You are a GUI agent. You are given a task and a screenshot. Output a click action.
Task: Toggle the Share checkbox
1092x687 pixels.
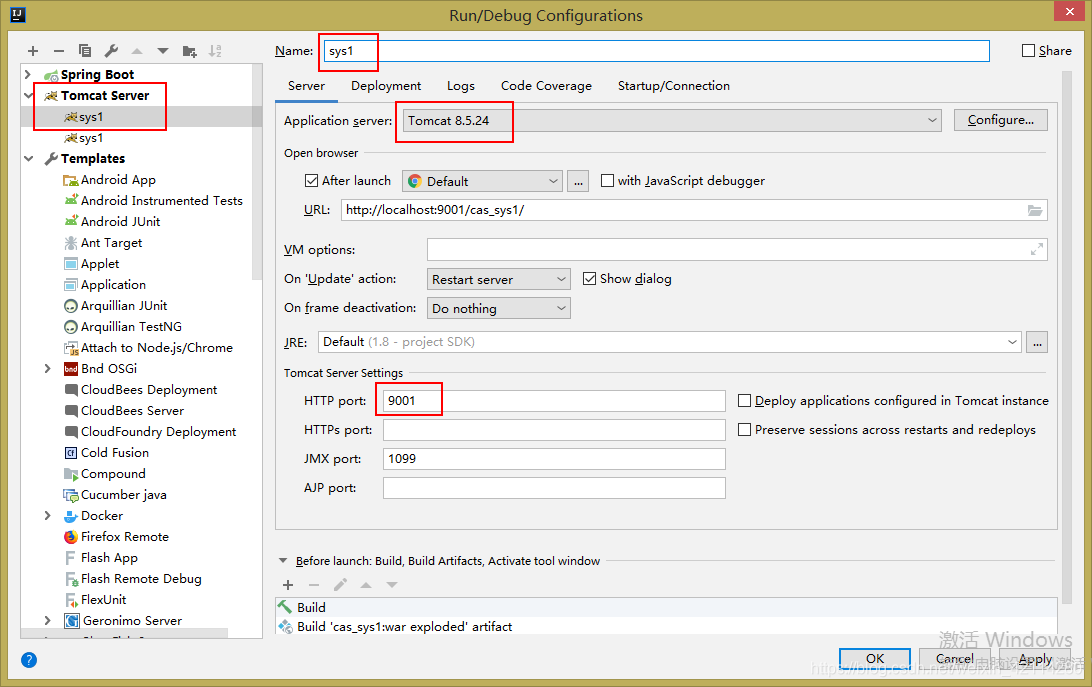coord(1028,51)
